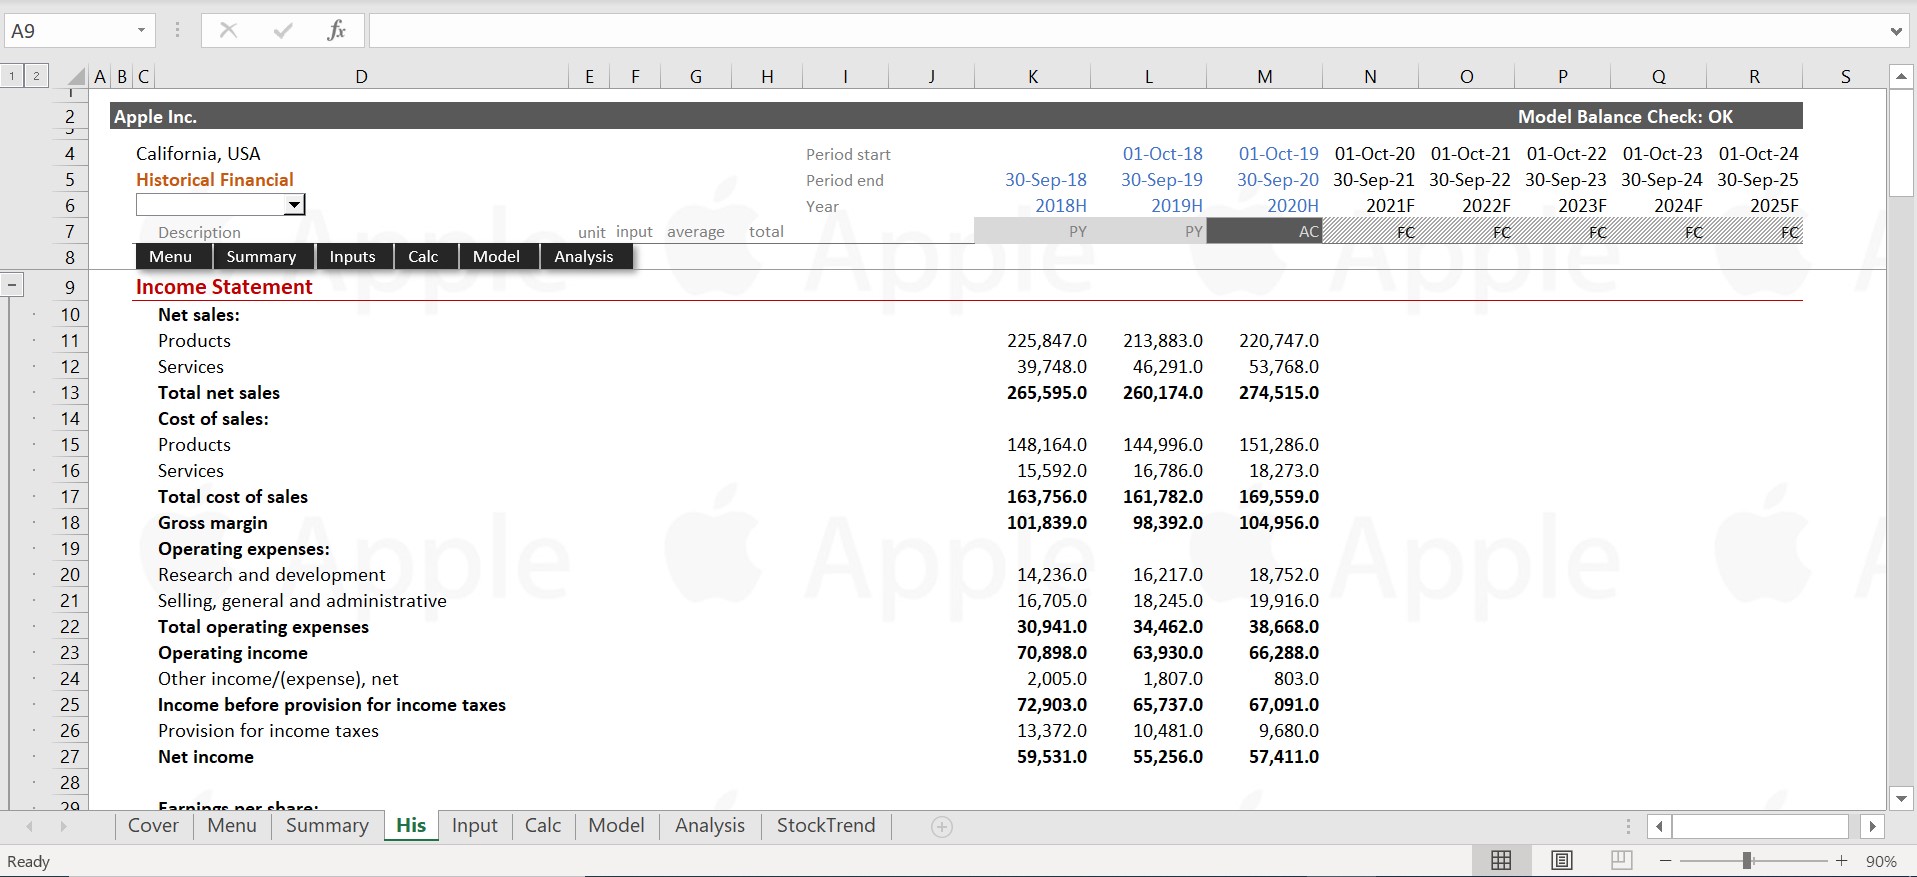The width and height of the screenshot is (1917, 877).
Task: Open the Insert Function fx dialog
Action: [x=337, y=30]
